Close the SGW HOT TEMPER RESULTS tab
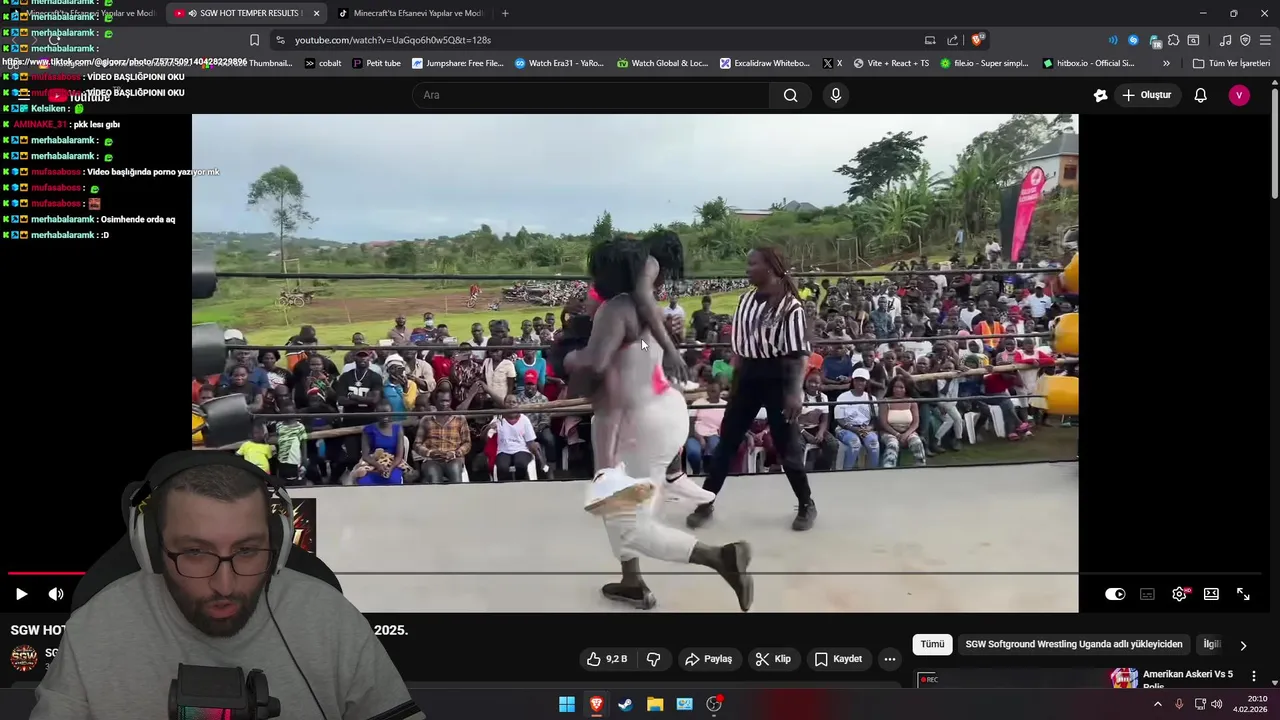Image resolution: width=1280 pixels, height=720 pixels. click(316, 13)
